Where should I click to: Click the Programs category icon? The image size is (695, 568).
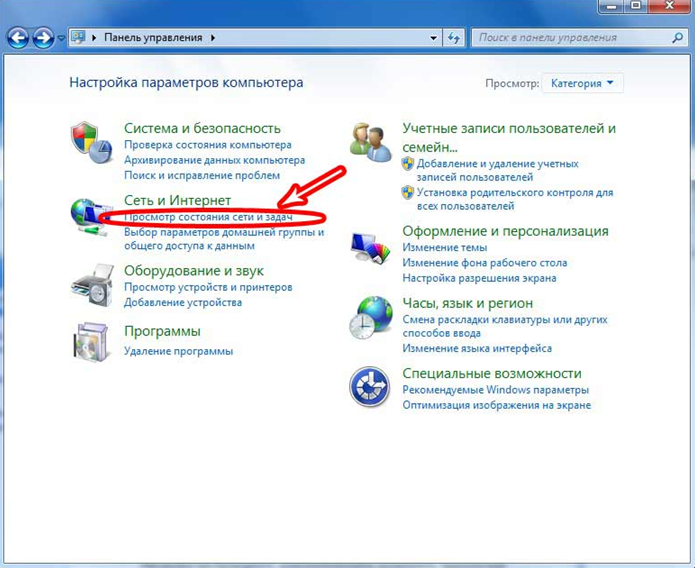tap(91, 343)
